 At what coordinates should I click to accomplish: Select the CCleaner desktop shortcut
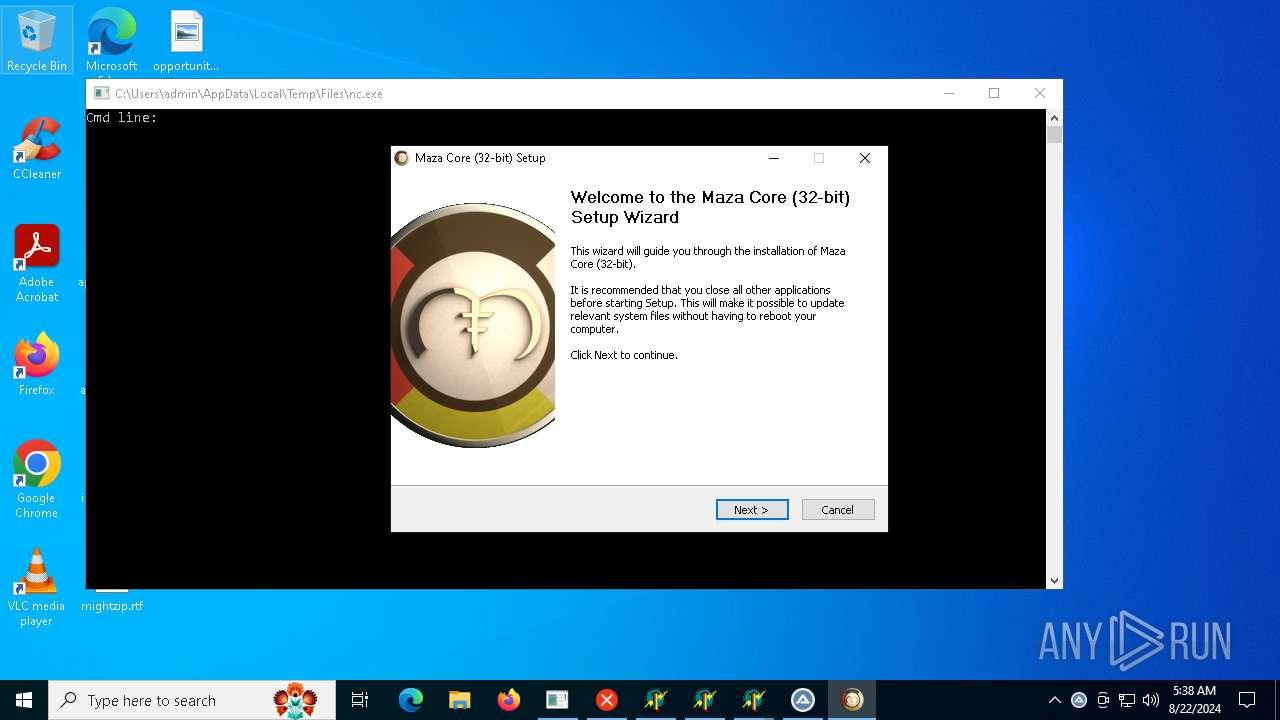point(37,149)
